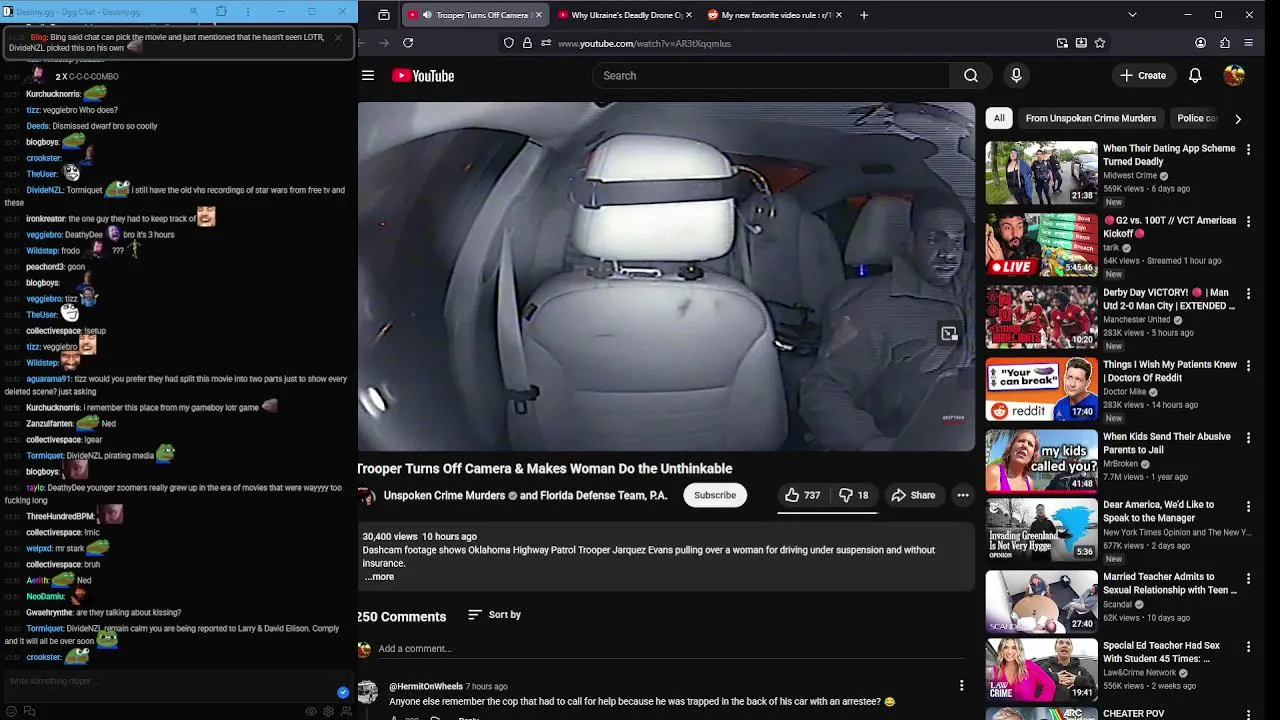The width and height of the screenshot is (1280, 720).
Task: Expand the list all tabs chevron
Action: (1132, 15)
